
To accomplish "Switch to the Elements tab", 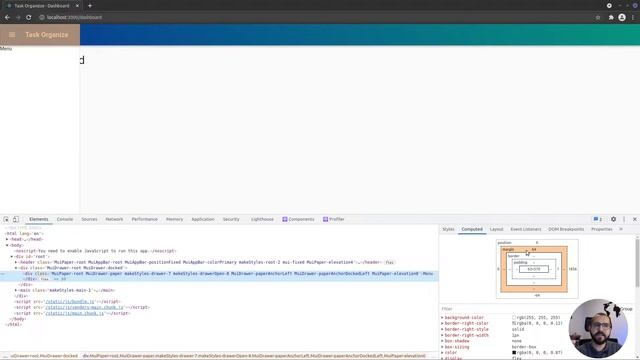I will coord(39,219).
